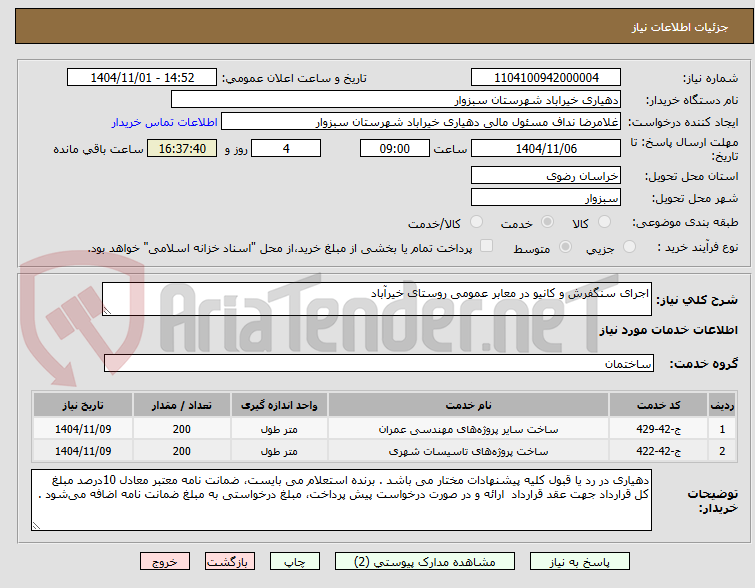
Task: Click the buyer notes text area
Action: (341, 500)
